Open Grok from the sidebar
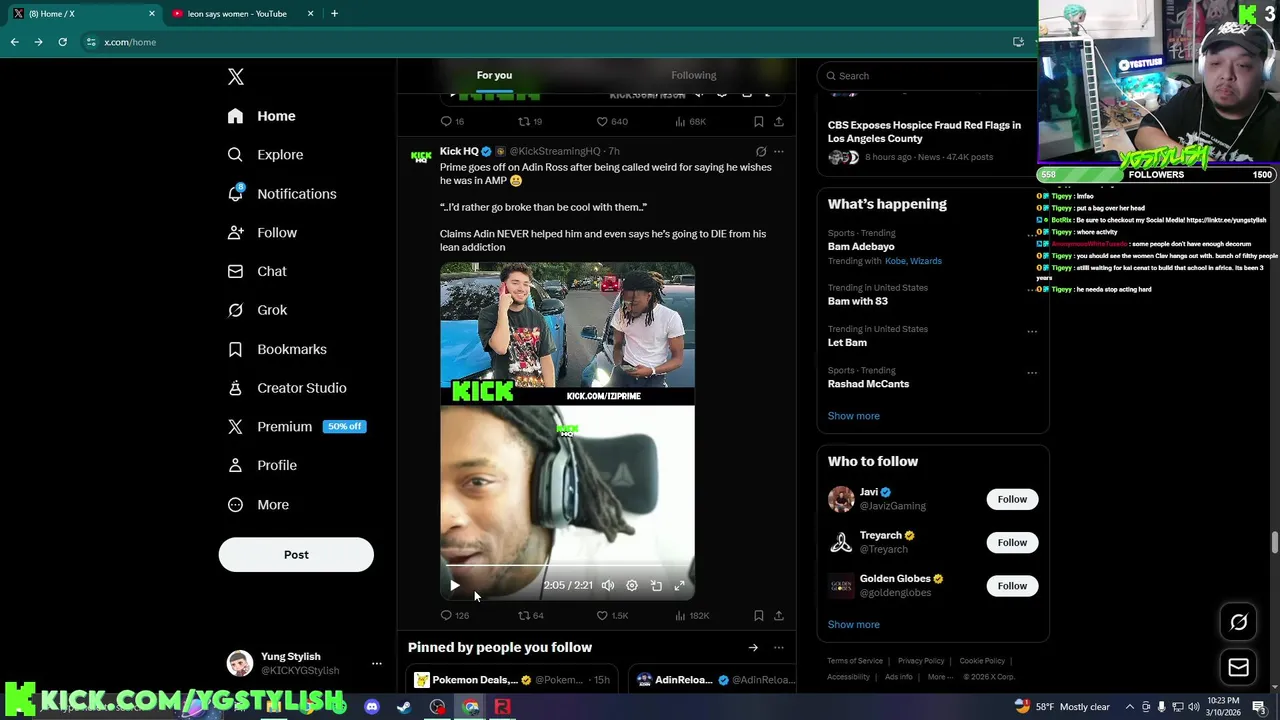This screenshot has height=720, width=1280. [x=257, y=310]
